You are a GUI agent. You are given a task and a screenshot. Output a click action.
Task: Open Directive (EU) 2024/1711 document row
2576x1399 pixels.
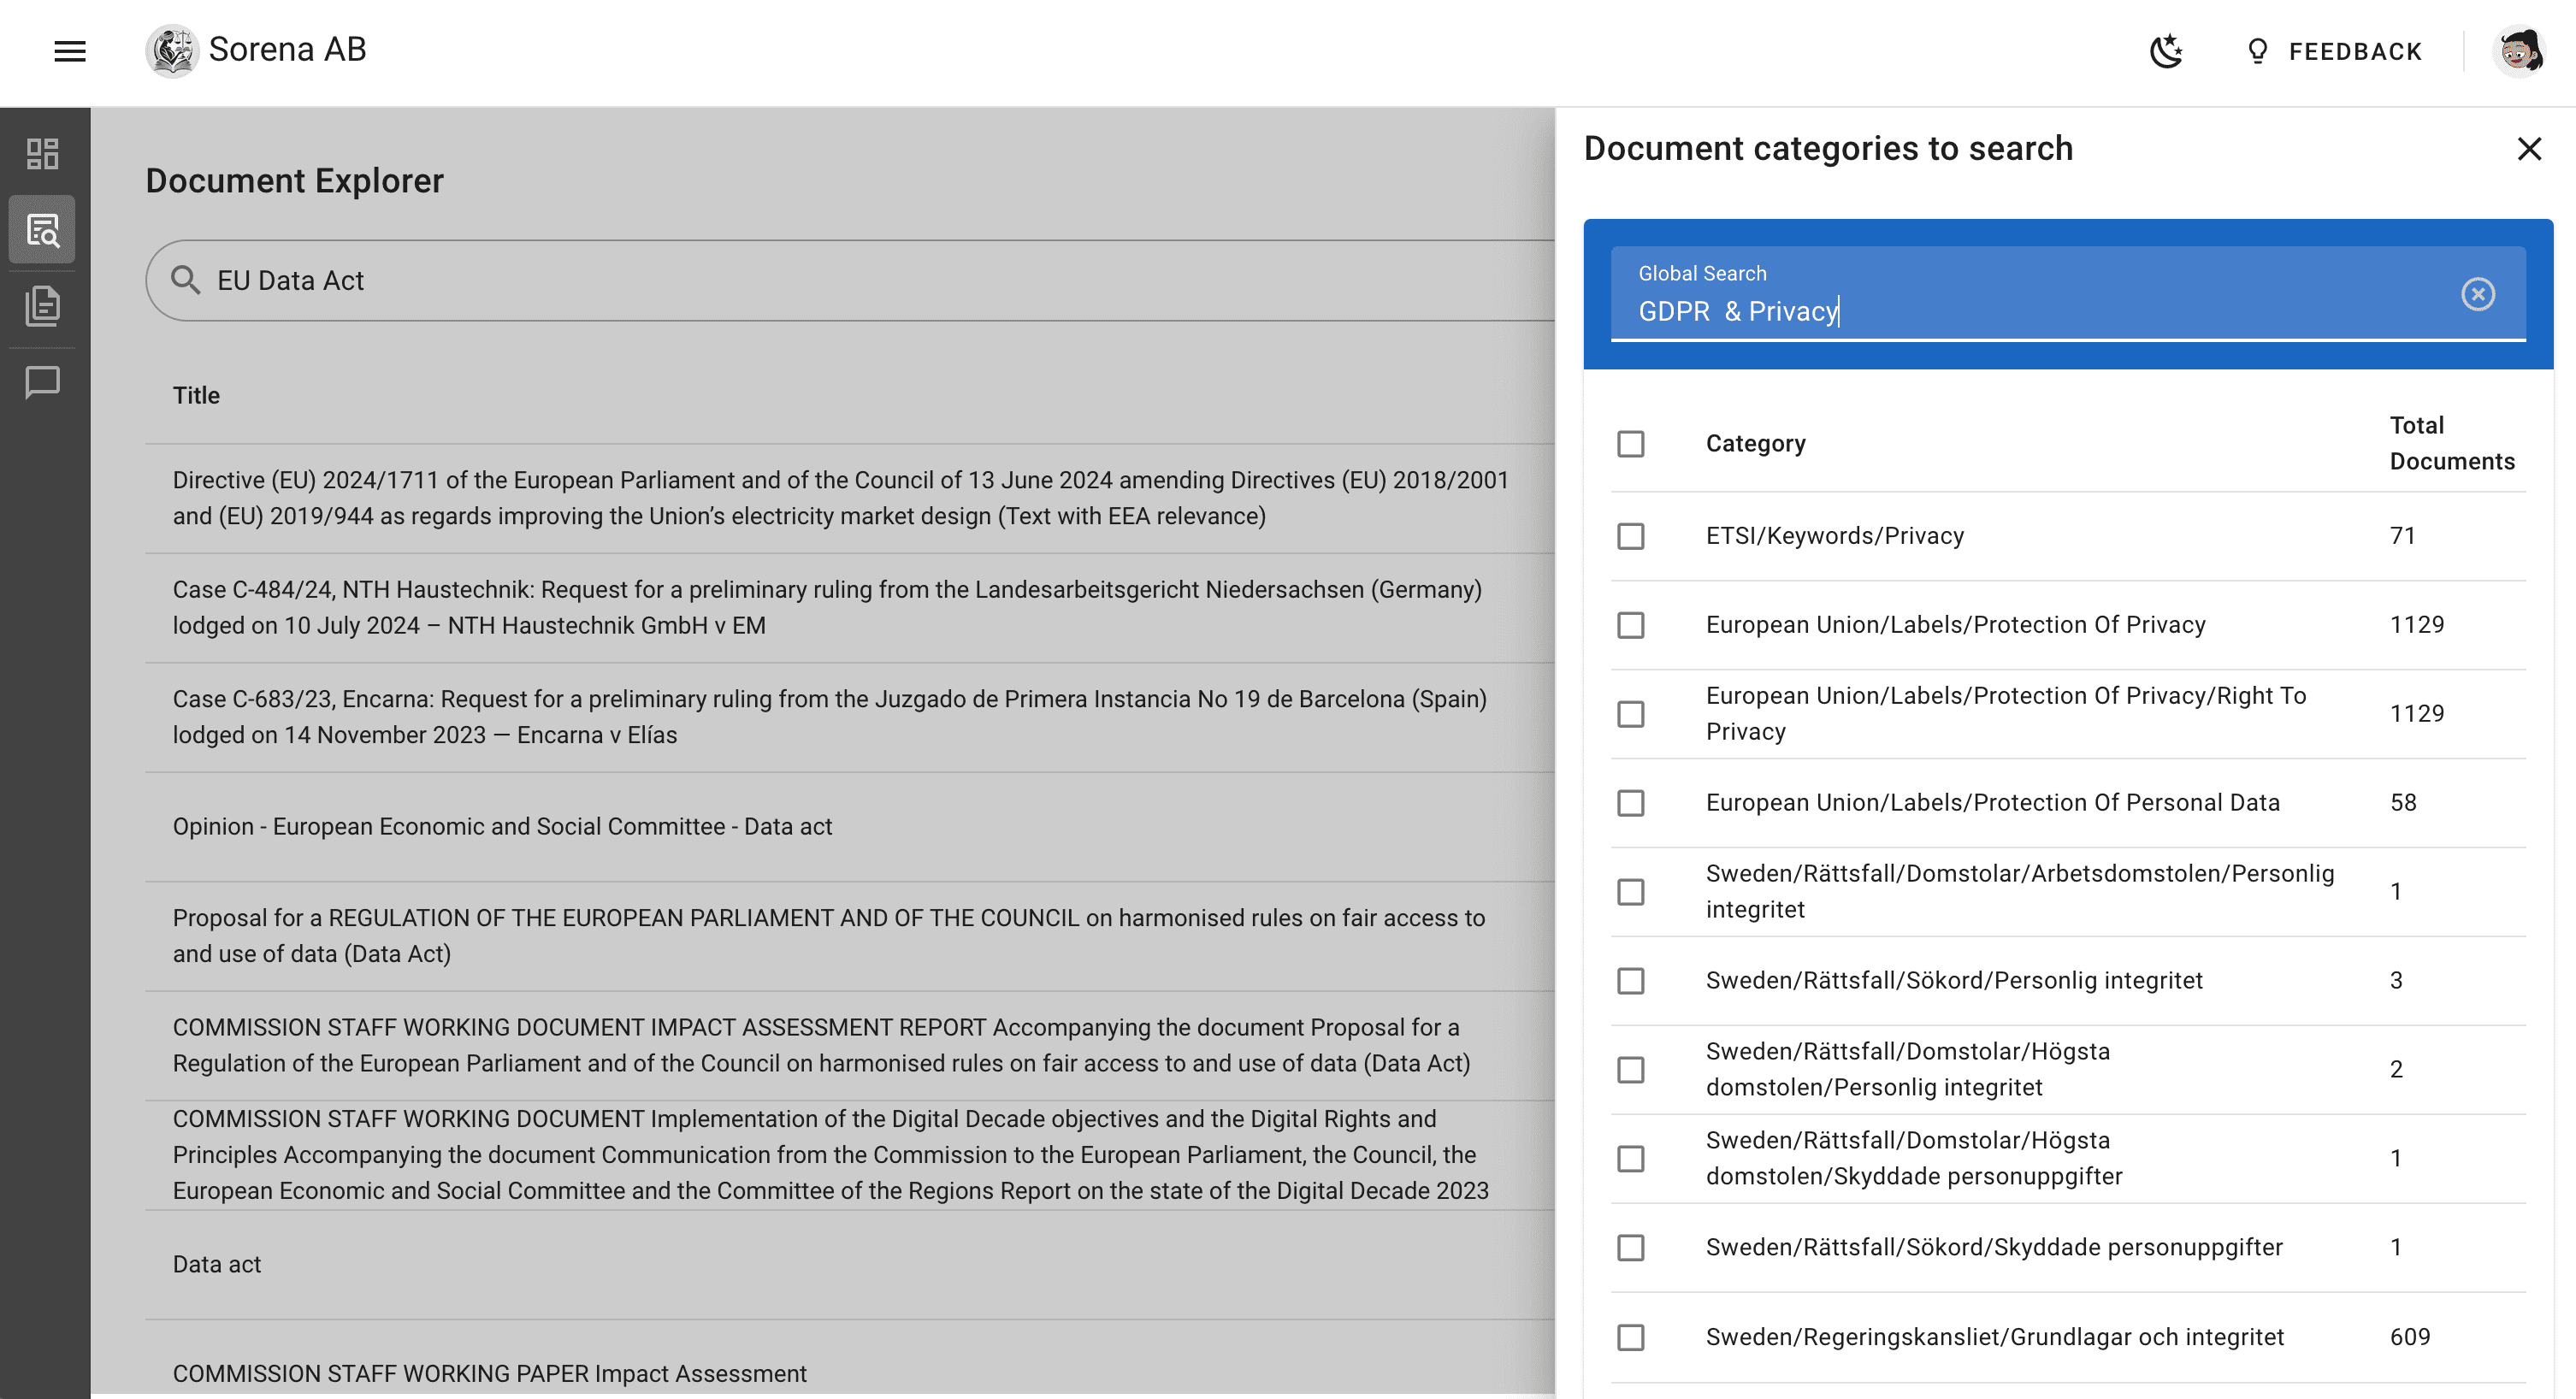(850, 498)
